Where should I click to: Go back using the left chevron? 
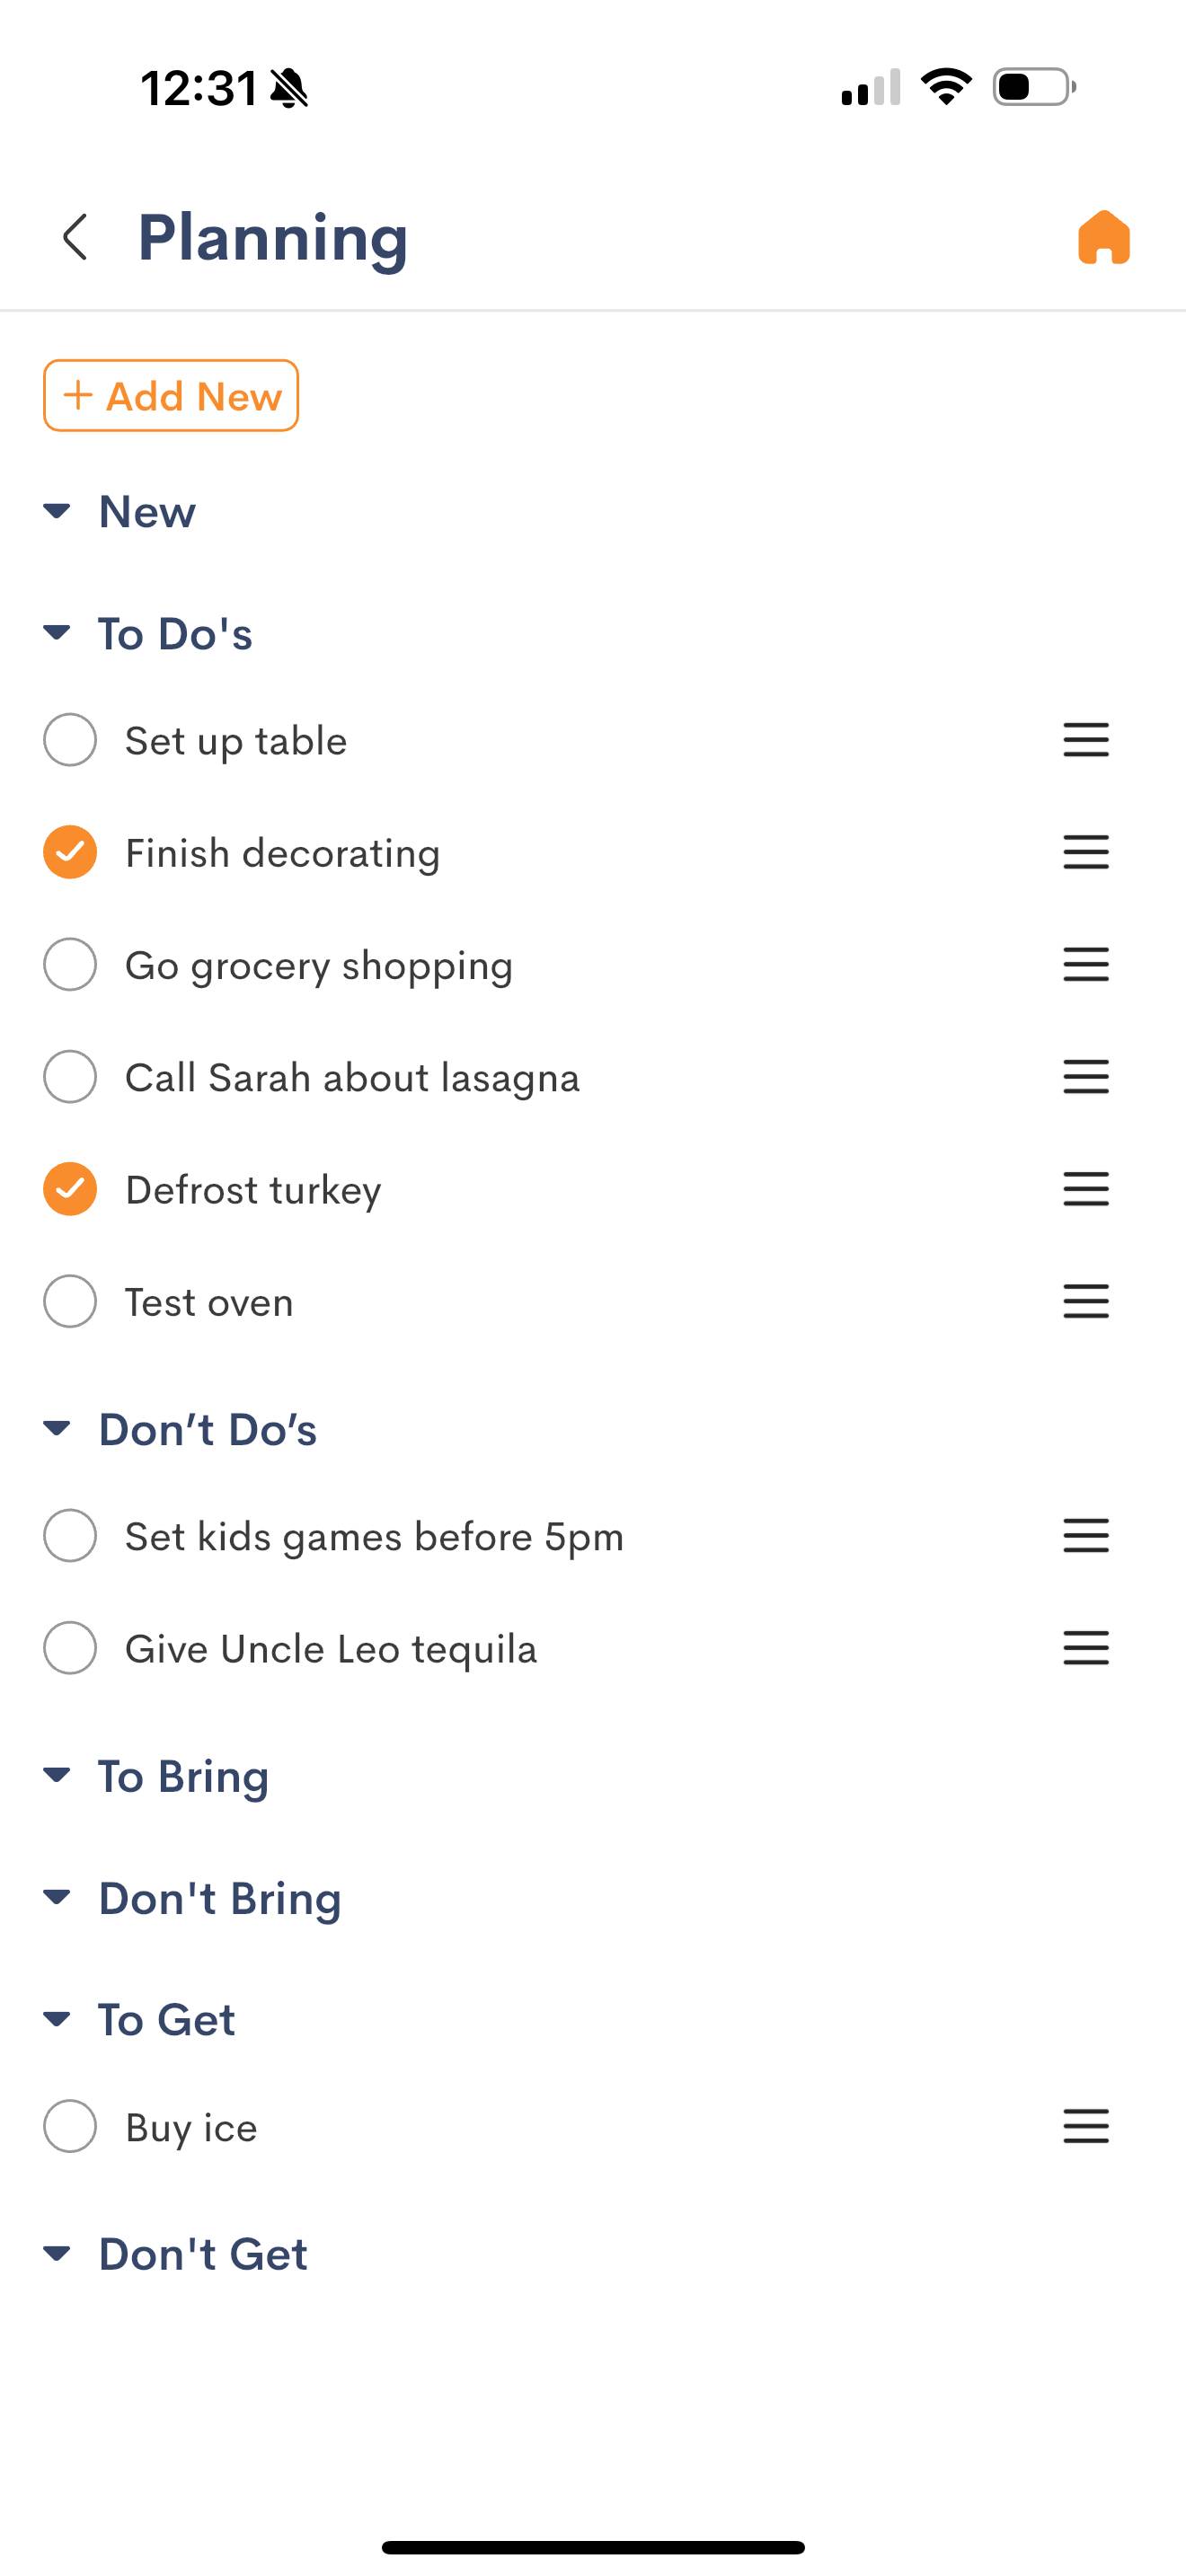coord(75,237)
